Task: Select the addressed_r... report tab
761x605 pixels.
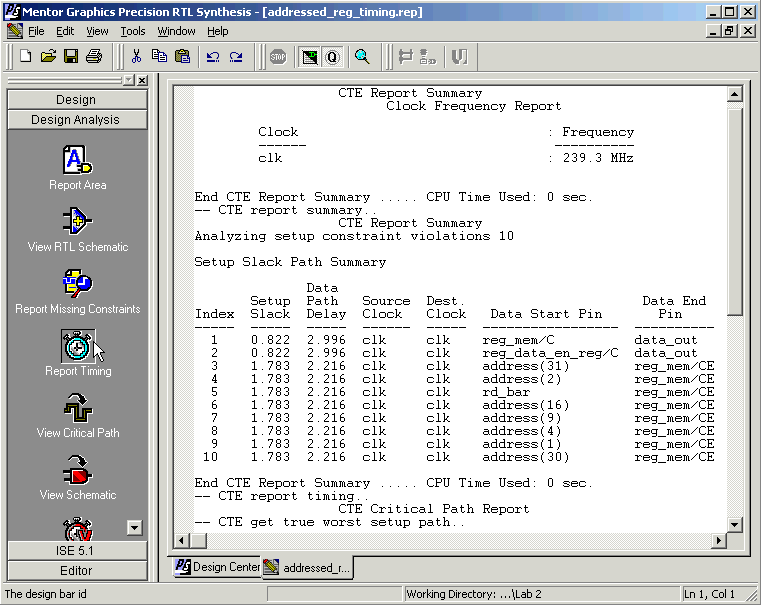Action: [x=307, y=568]
